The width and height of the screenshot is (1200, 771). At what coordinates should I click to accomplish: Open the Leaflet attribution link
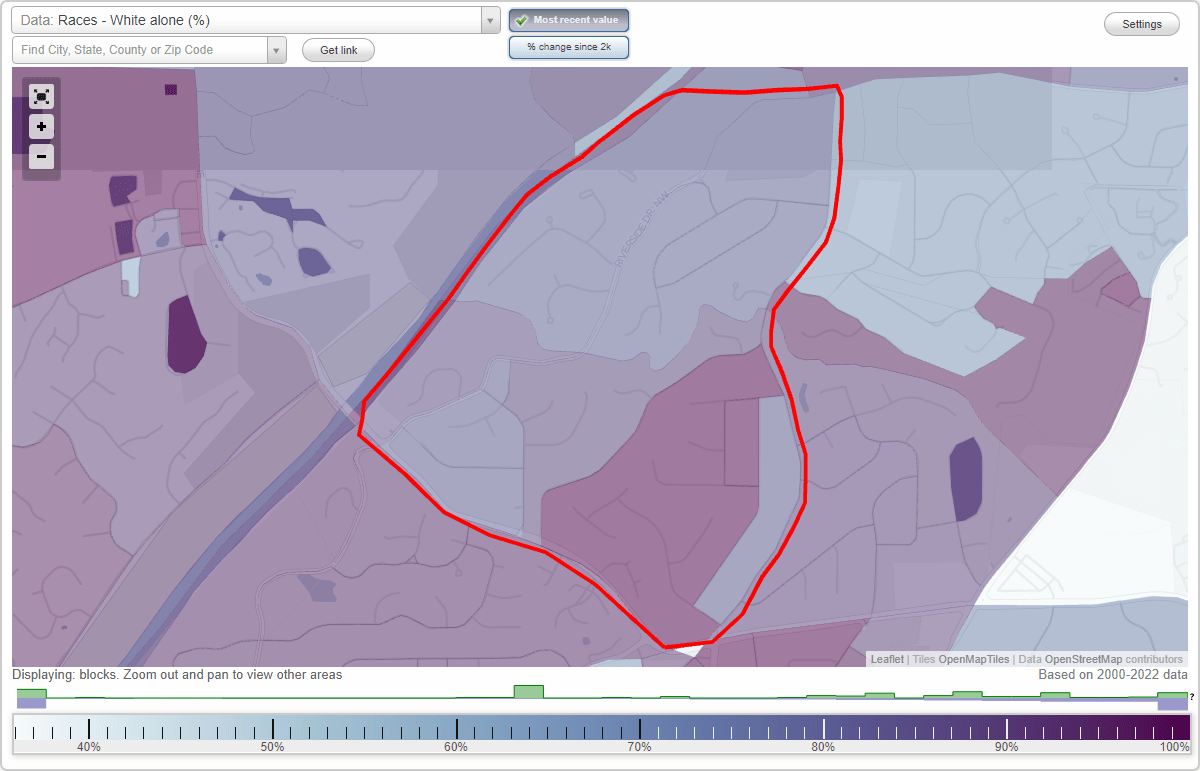887,659
